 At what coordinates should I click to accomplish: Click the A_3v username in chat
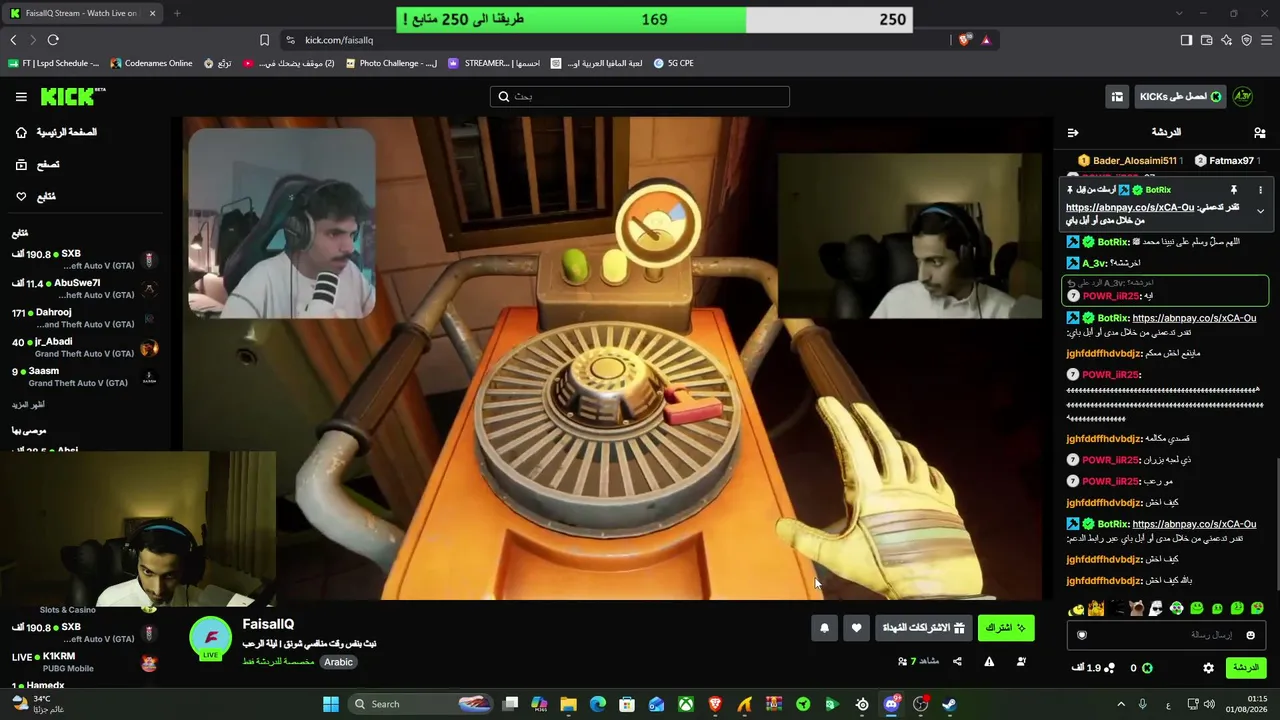(1094, 263)
